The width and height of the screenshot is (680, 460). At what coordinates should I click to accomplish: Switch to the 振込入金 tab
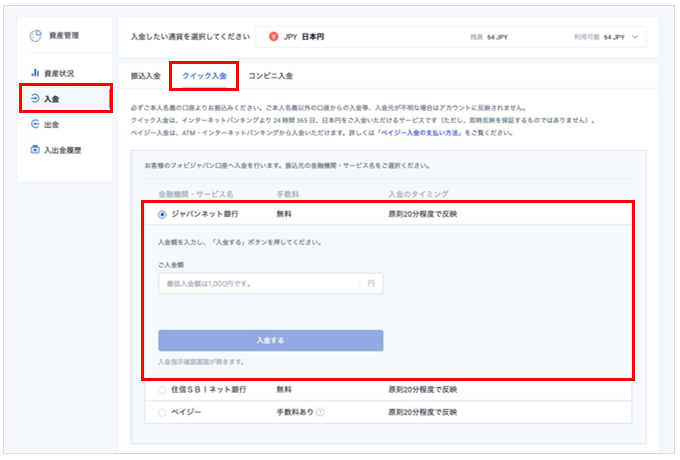[x=146, y=76]
